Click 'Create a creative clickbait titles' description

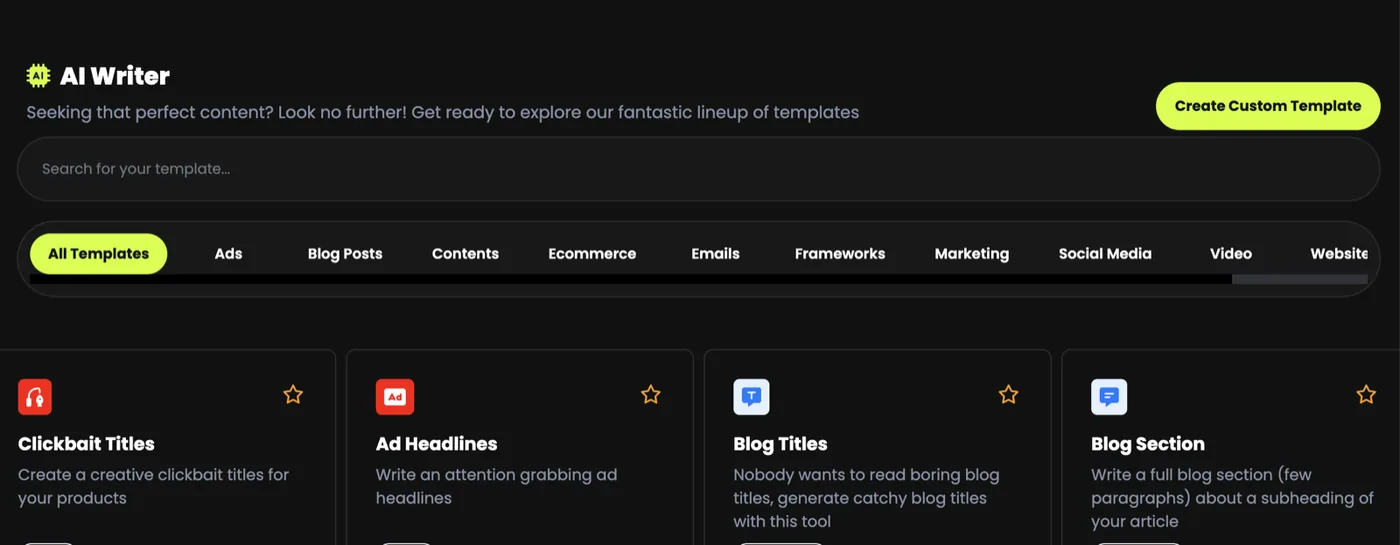(153, 486)
